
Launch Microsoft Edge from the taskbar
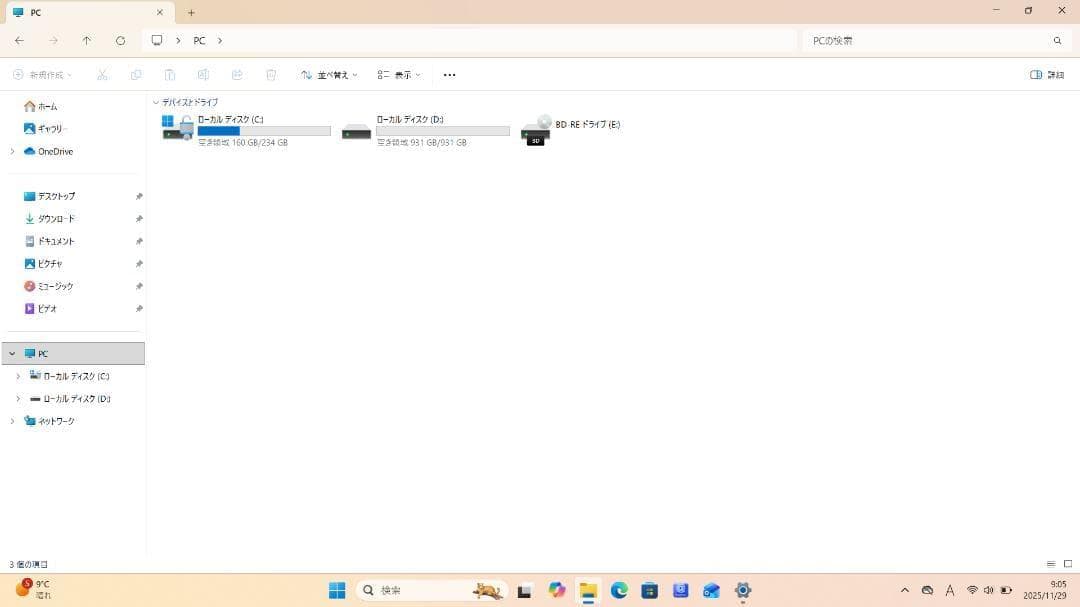pyautogui.click(x=618, y=590)
